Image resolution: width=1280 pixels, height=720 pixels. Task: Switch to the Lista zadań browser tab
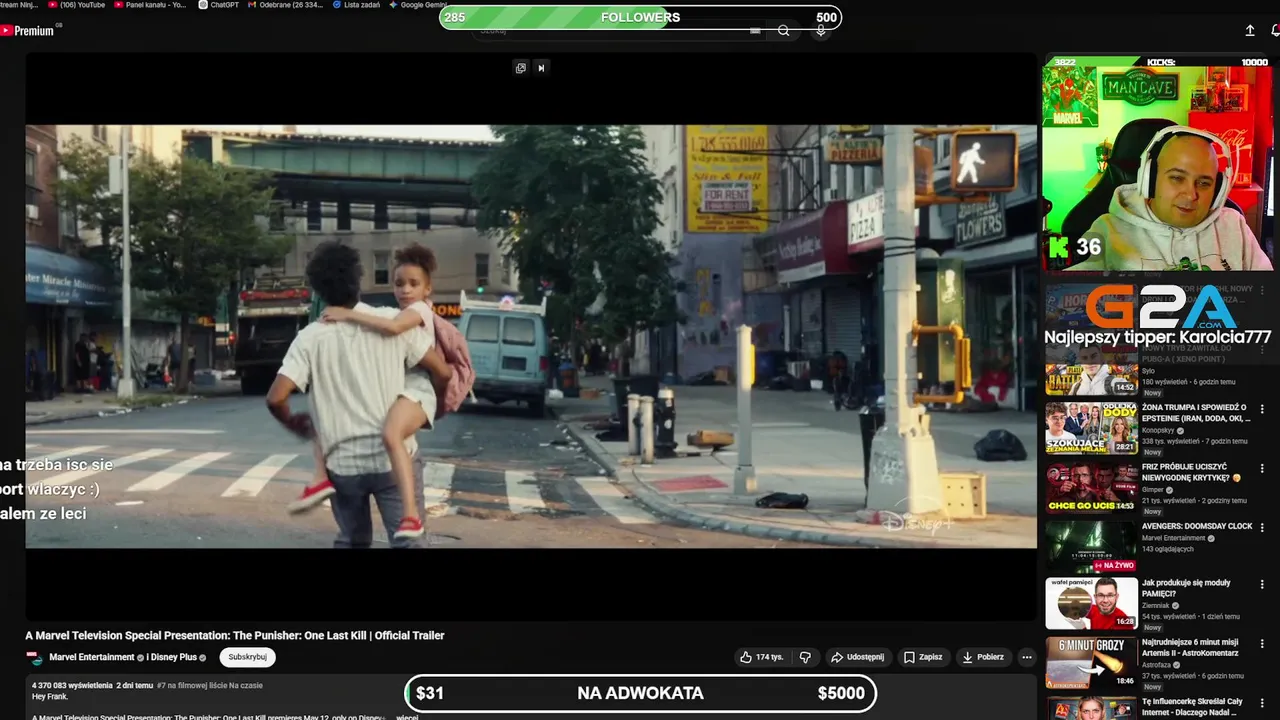(356, 5)
